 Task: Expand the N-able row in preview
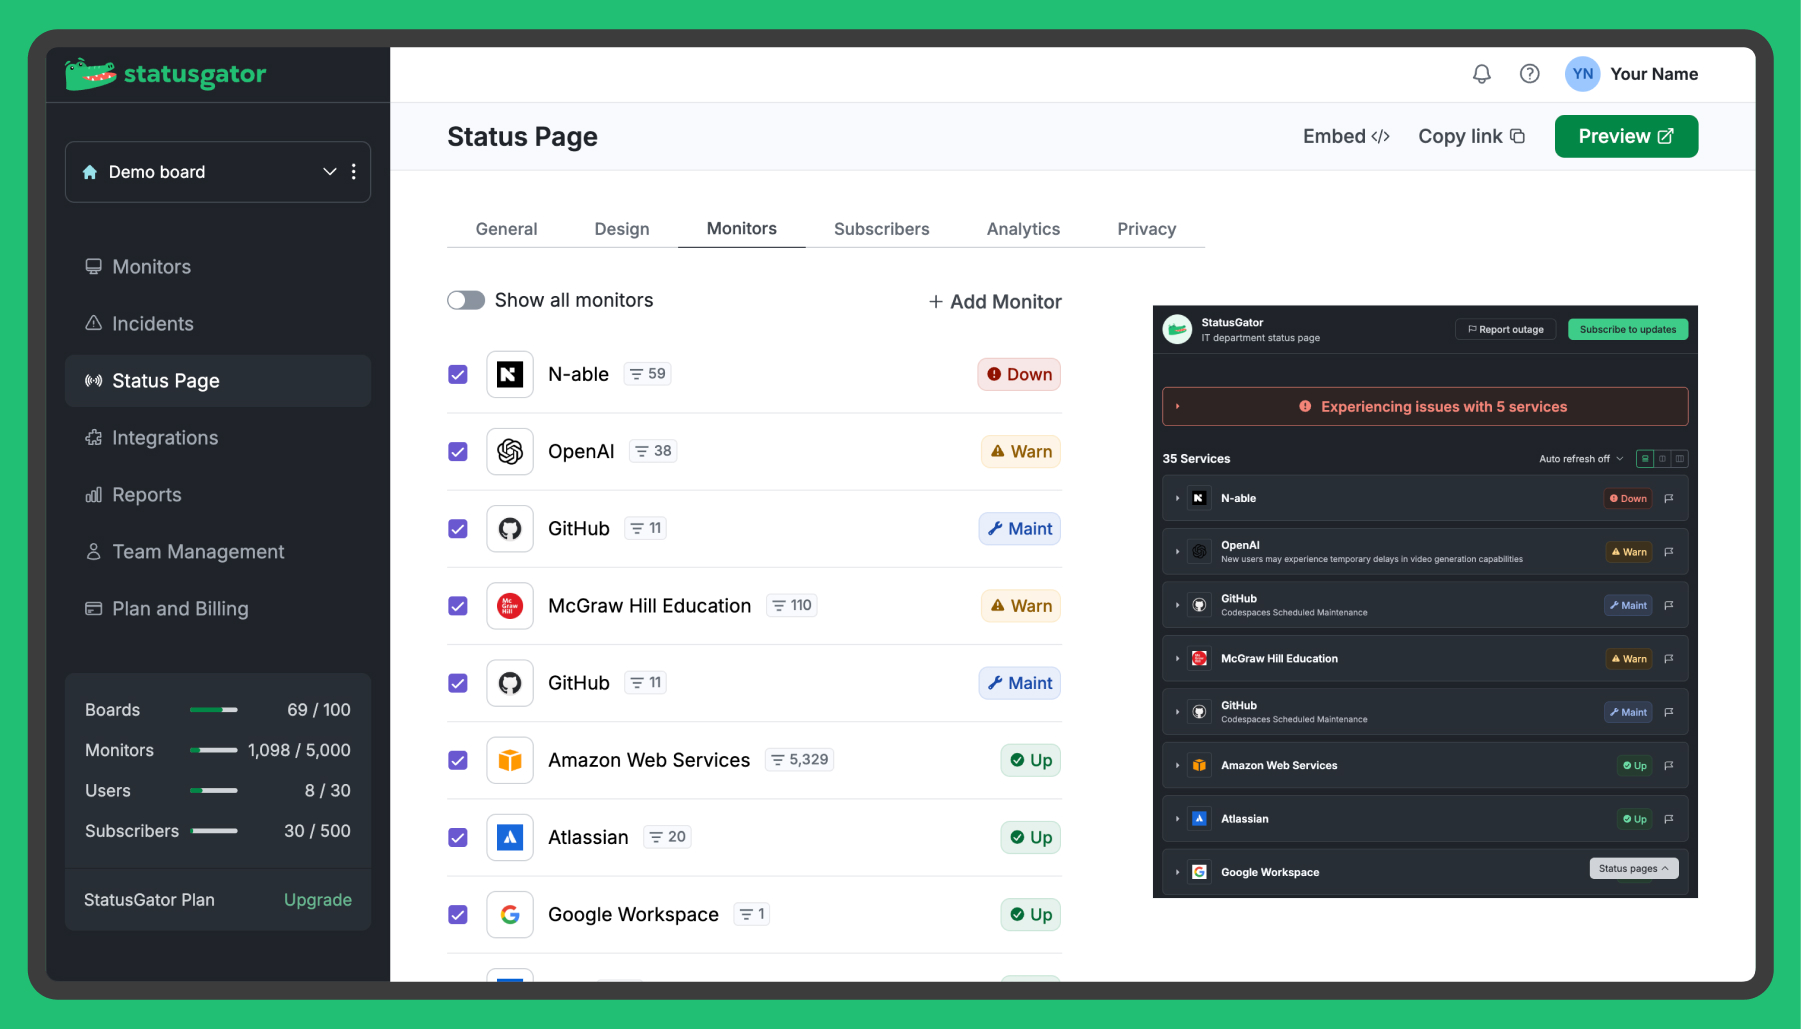pos(1177,498)
